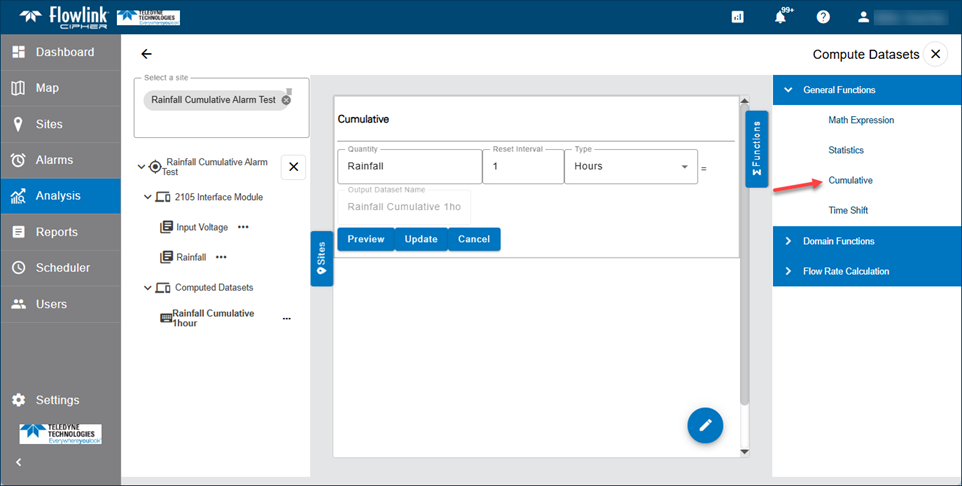Open the help question mark icon

(x=823, y=17)
